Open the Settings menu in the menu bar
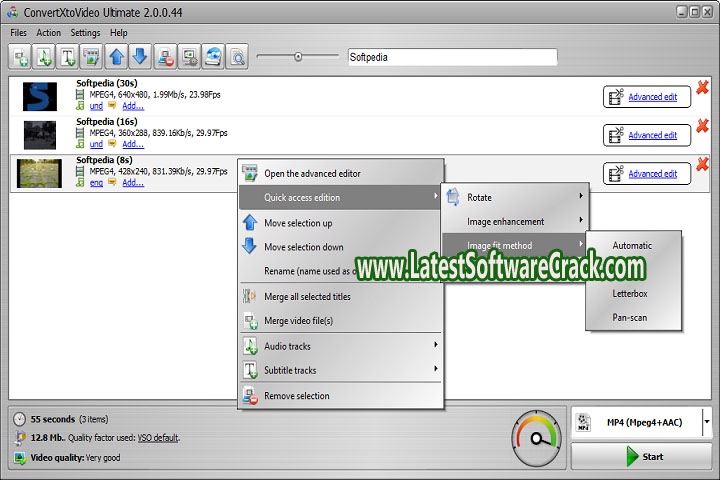The height and width of the screenshot is (480, 720). click(85, 33)
